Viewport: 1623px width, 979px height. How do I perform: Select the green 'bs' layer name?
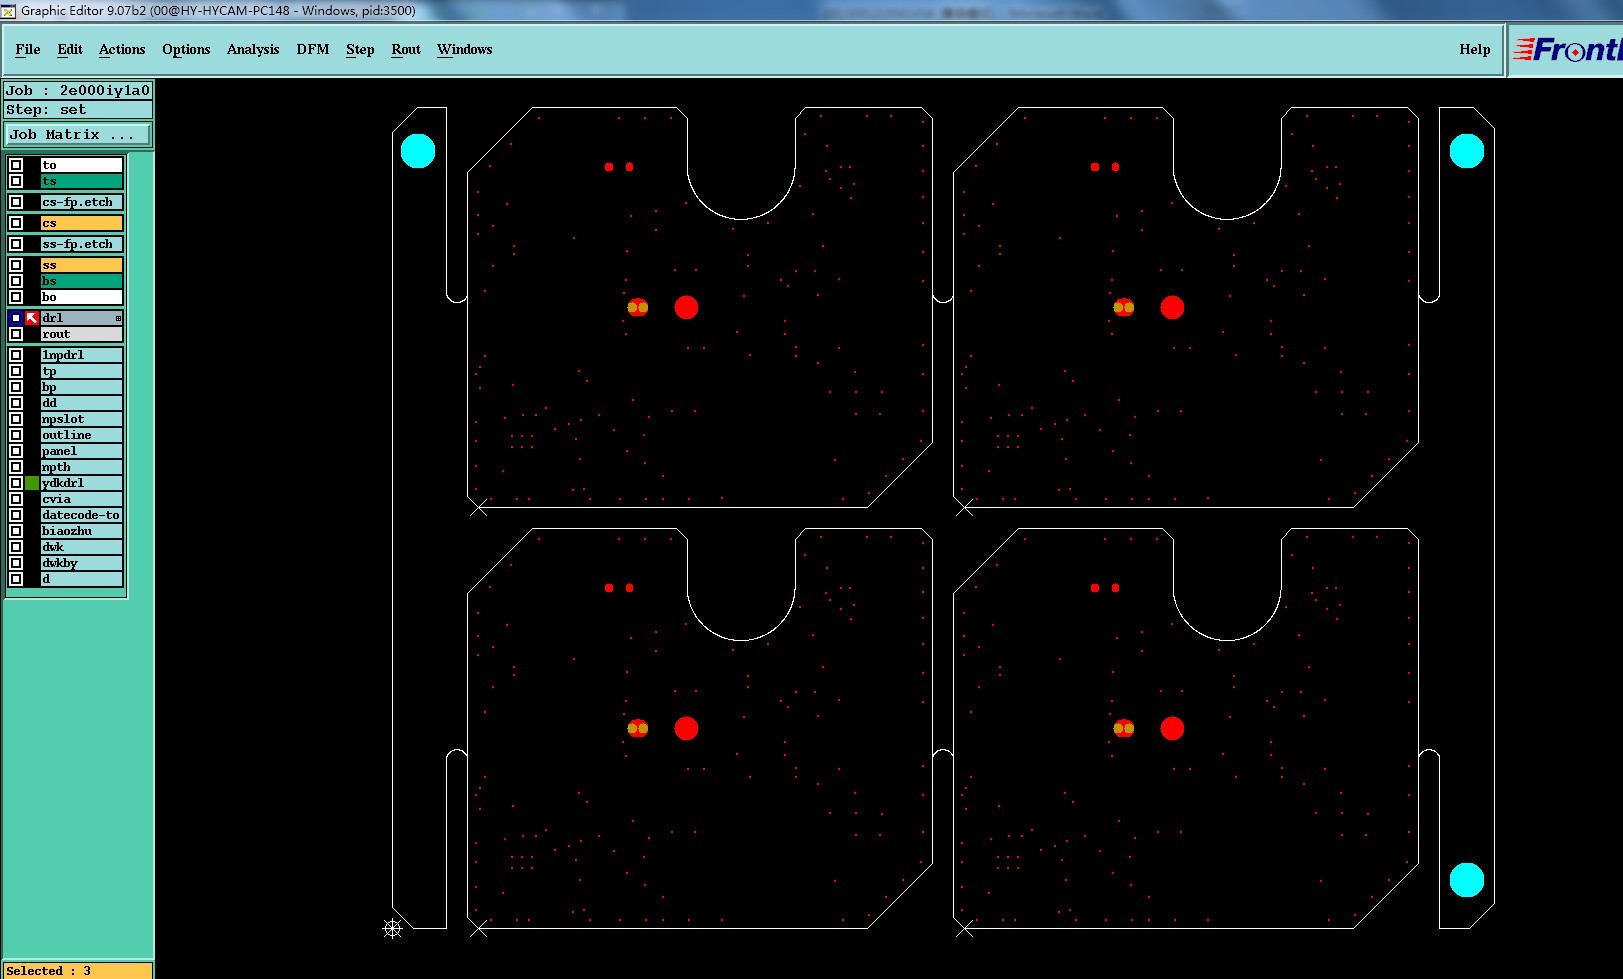[x=82, y=281]
